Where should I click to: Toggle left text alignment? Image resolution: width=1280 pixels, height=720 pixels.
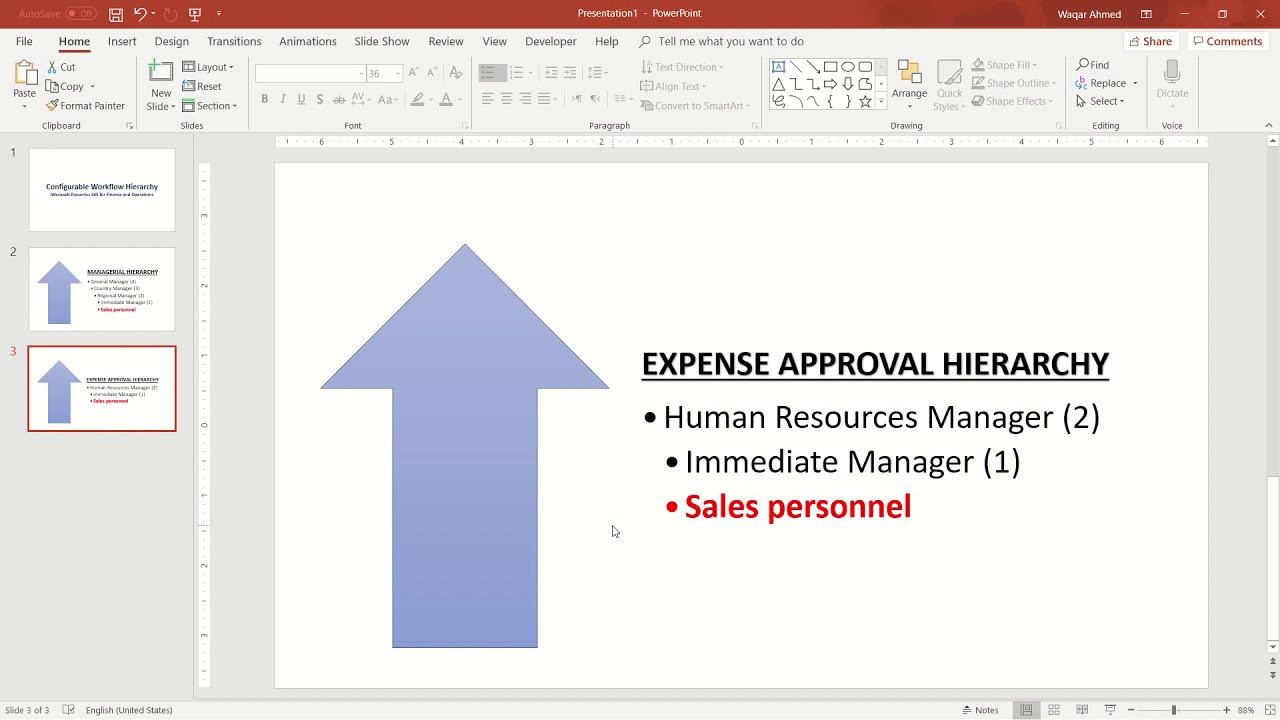coord(488,98)
